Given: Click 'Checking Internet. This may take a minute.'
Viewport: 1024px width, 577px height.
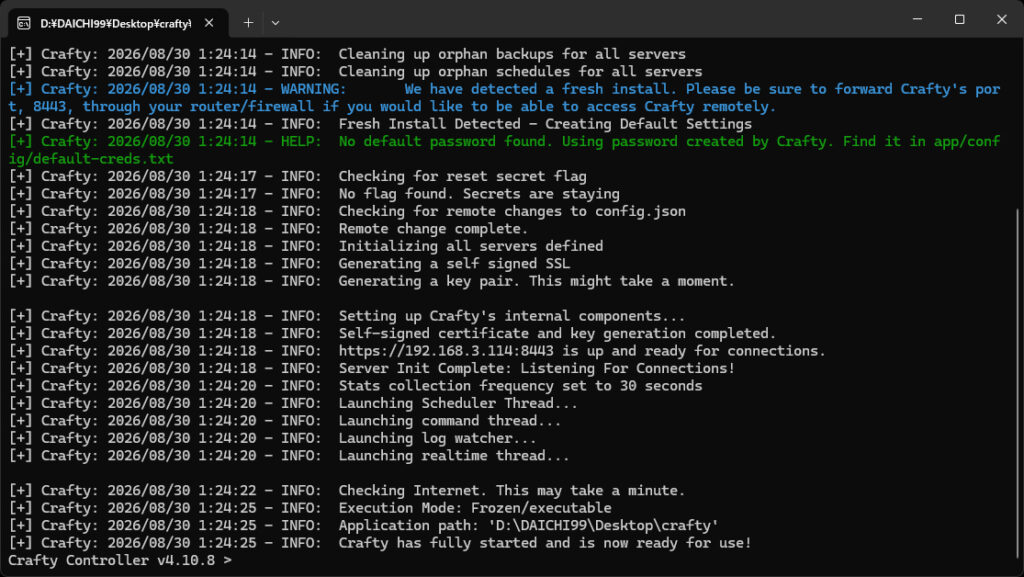Looking at the screenshot, I should pyautogui.click(x=512, y=490).
